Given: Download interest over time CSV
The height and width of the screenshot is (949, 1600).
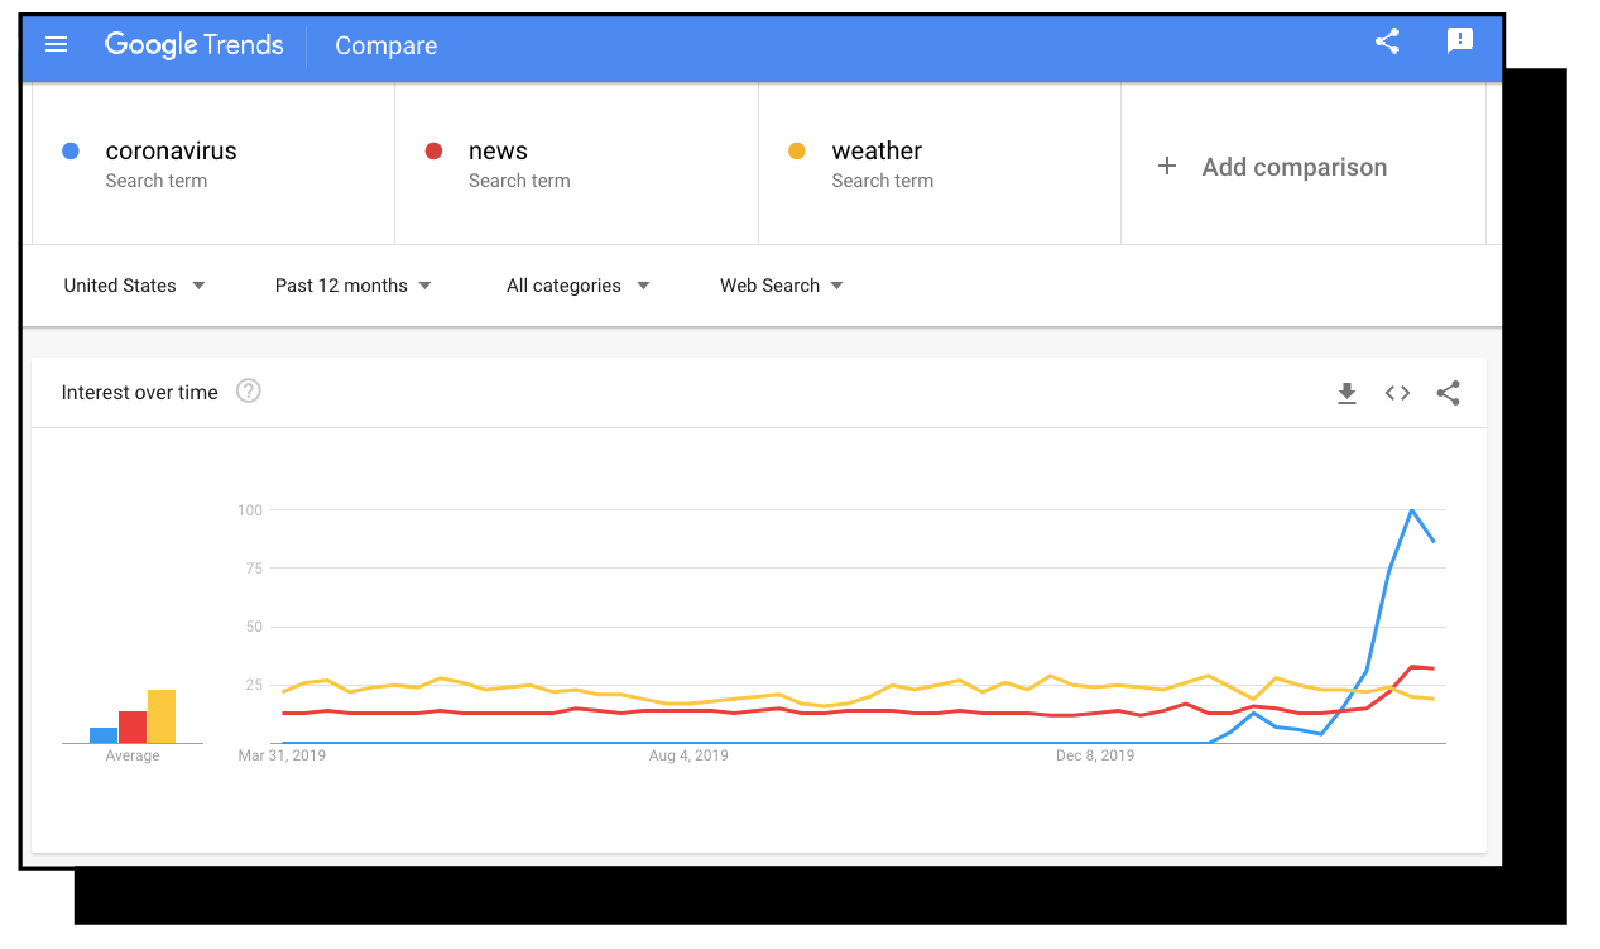Looking at the screenshot, I should tap(1347, 393).
